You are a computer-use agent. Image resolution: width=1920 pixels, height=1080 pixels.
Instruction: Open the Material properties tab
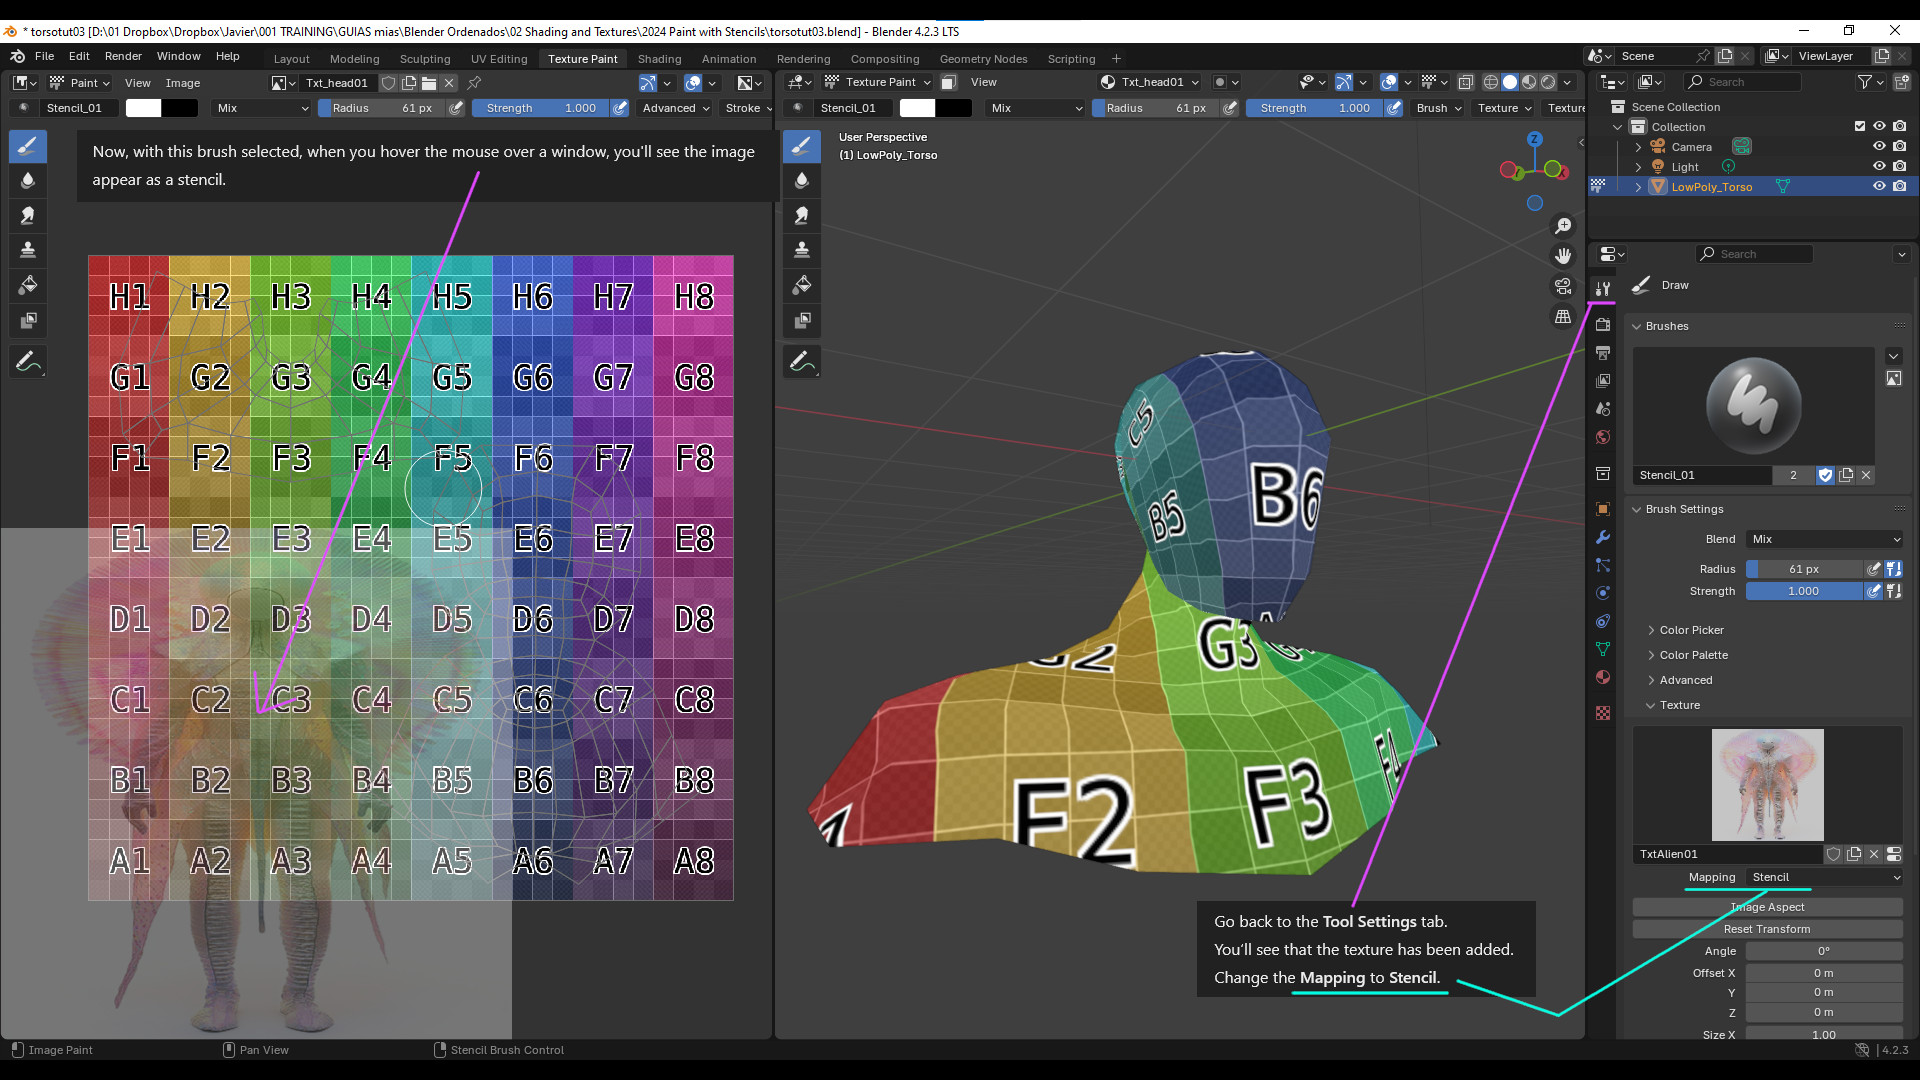[1603, 677]
